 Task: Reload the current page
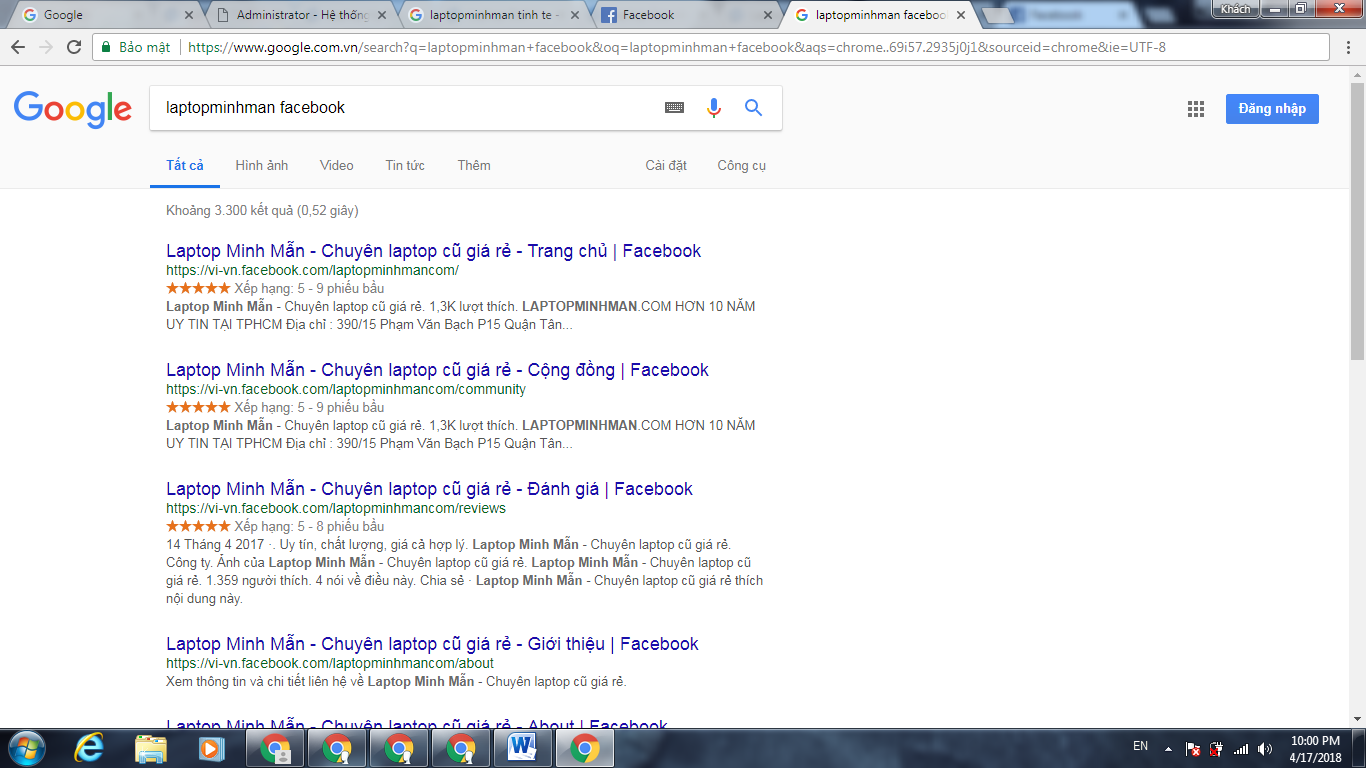point(74,47)
